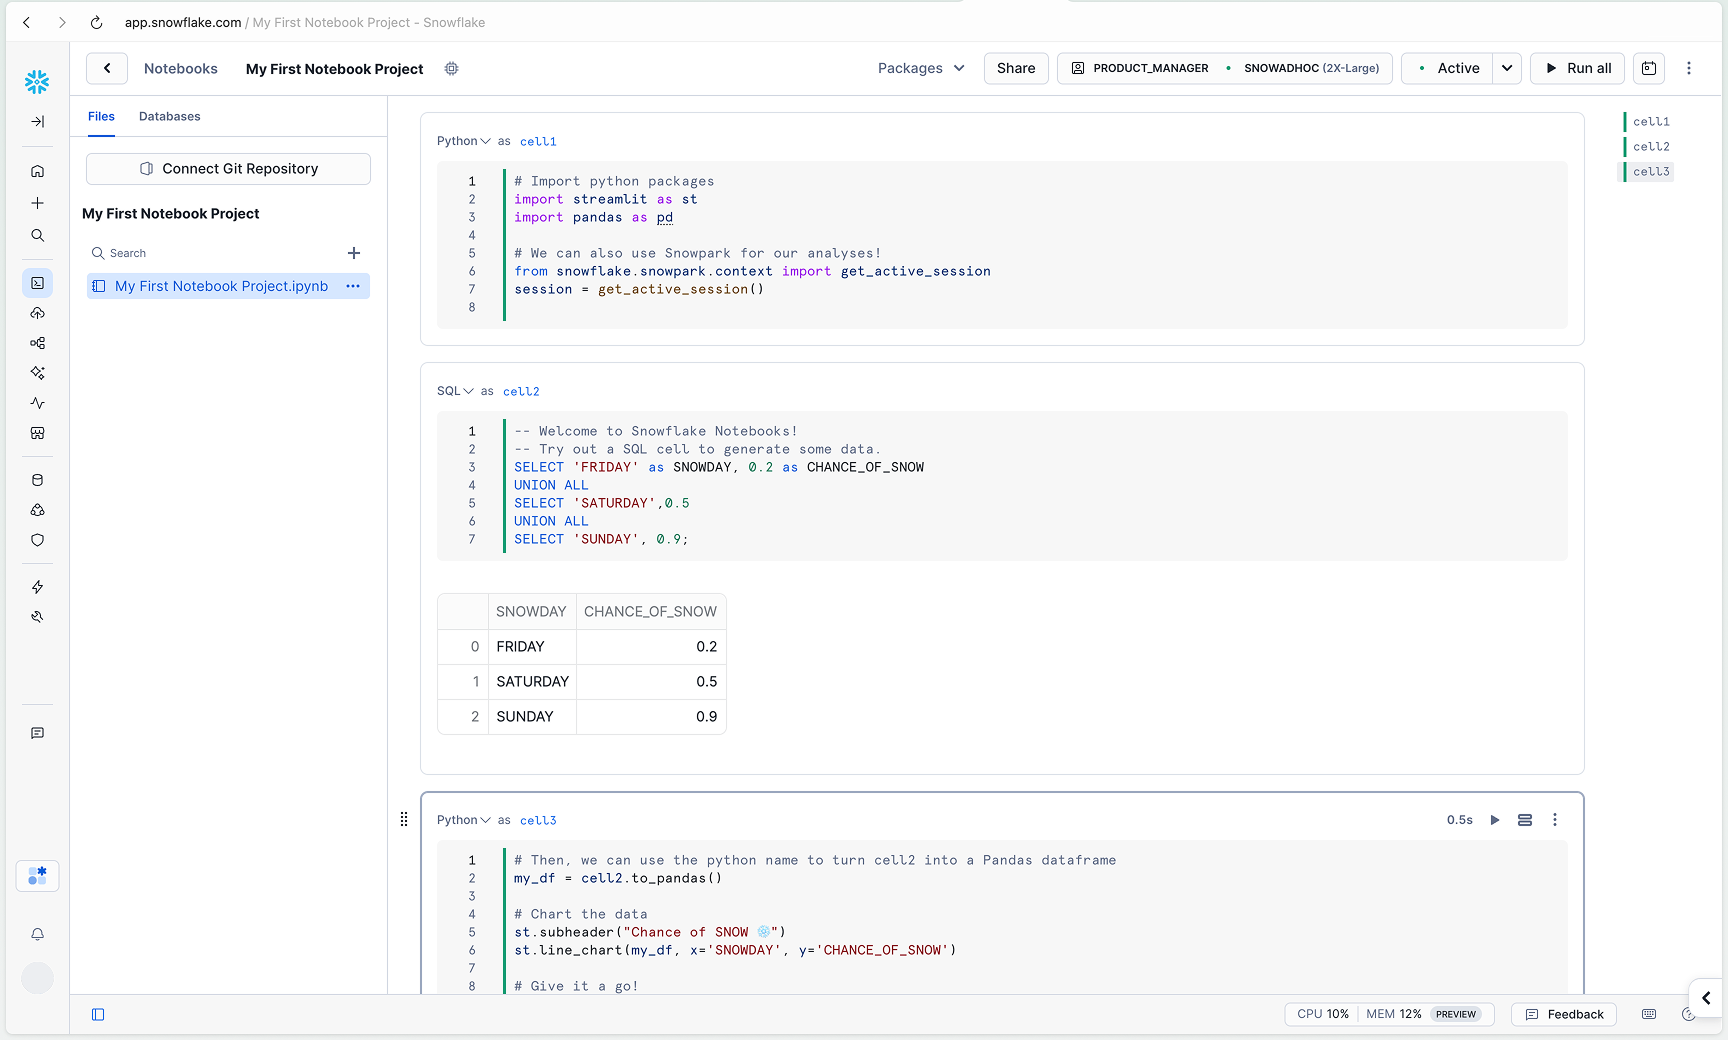Open the Monitoring activity icon
Screen dimensions: 1728x1040
[x=37, y=403]
